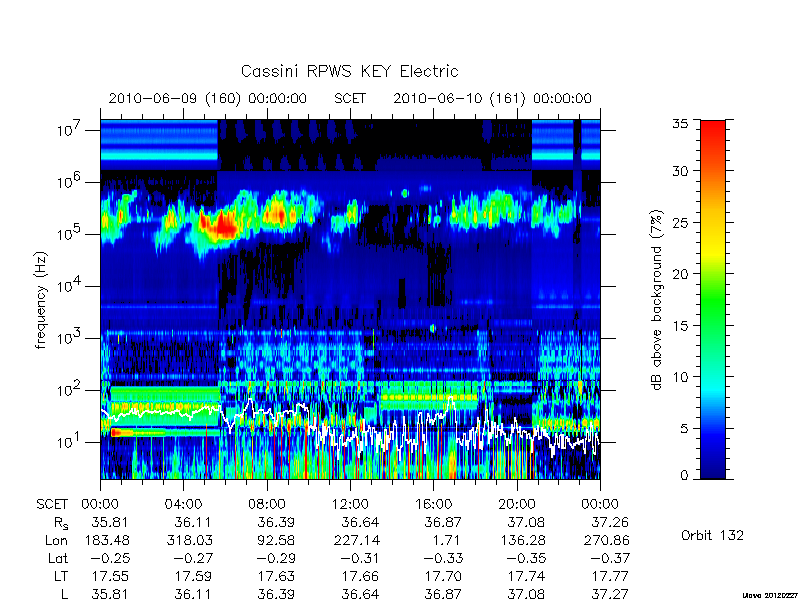Click the 'SCET' label in the top header

[350, 98]
